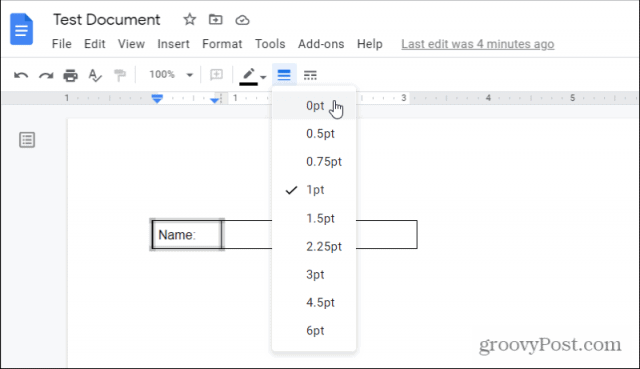Set border width to 0.75pt
Viewport: 640px width, 369px height.
coord(314,162)
